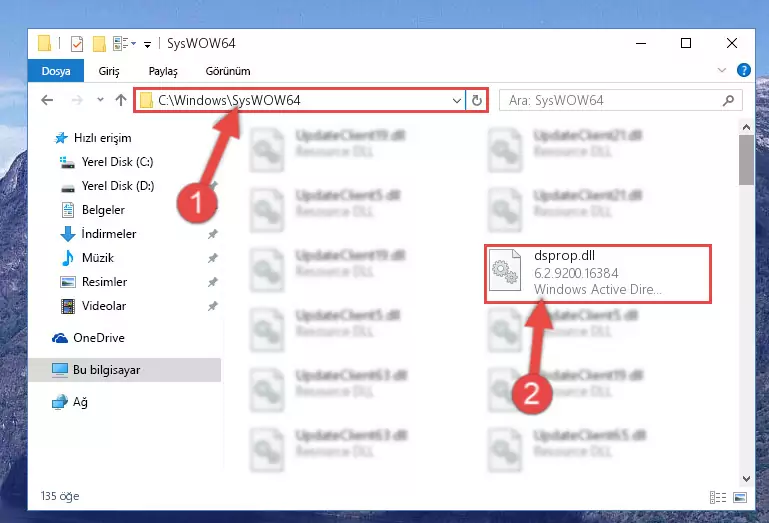Select Bu bilgisayar in the navigation pane
The width and height of the screenshot is (769, 523).
point(125,370)
